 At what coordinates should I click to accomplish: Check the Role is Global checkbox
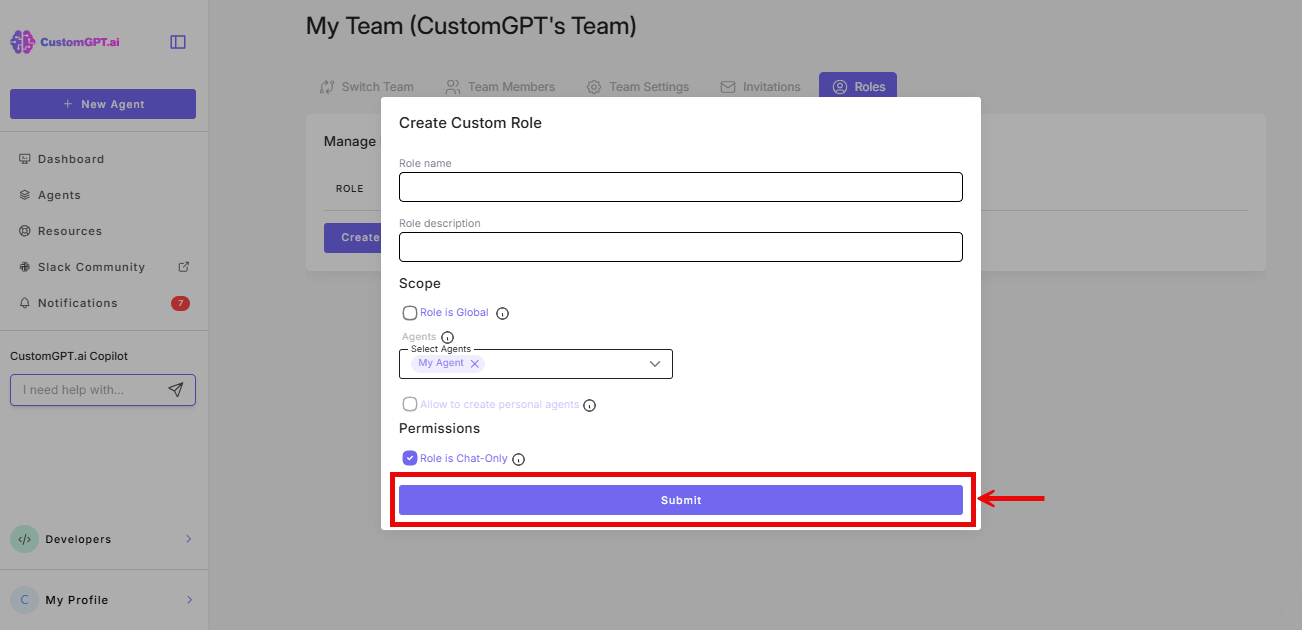(x=410, y=312)
